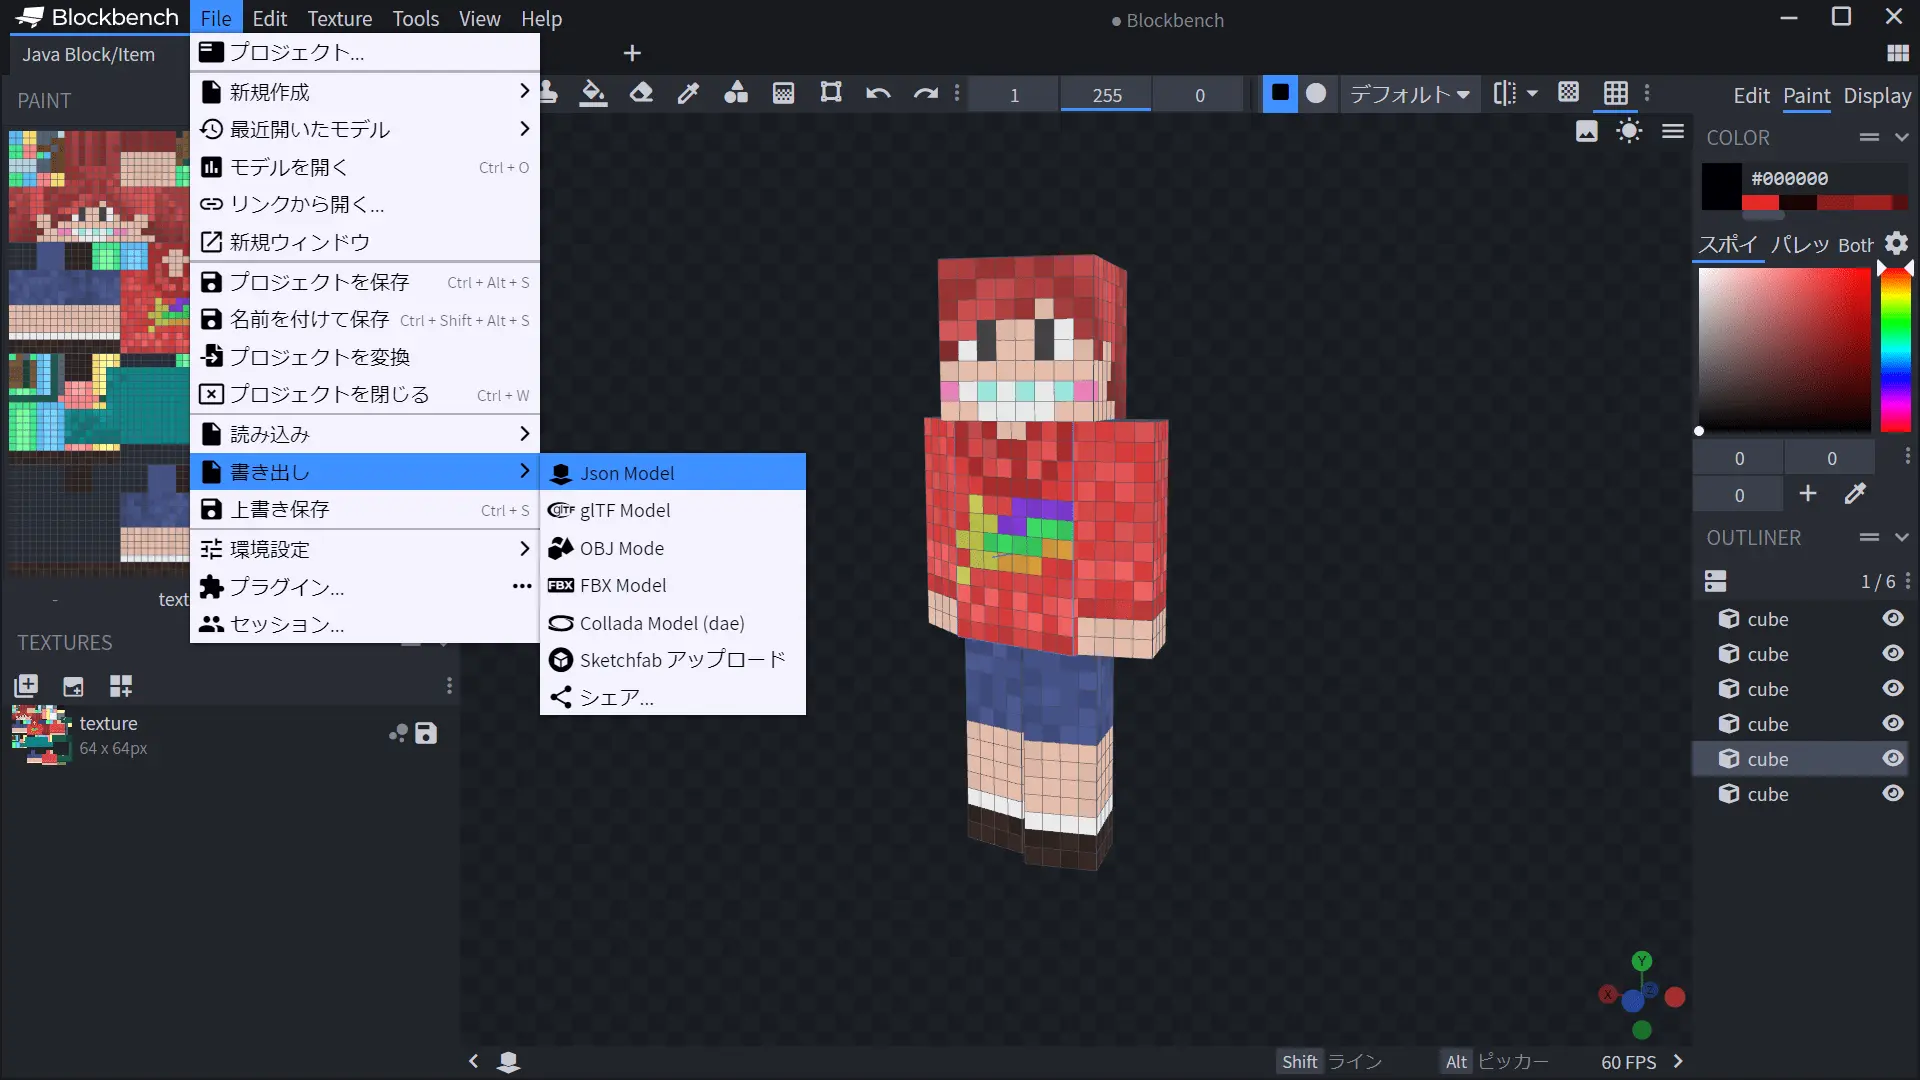
Task: Toggle viewport shading sun icon
Action: (x=1629, y=131)
